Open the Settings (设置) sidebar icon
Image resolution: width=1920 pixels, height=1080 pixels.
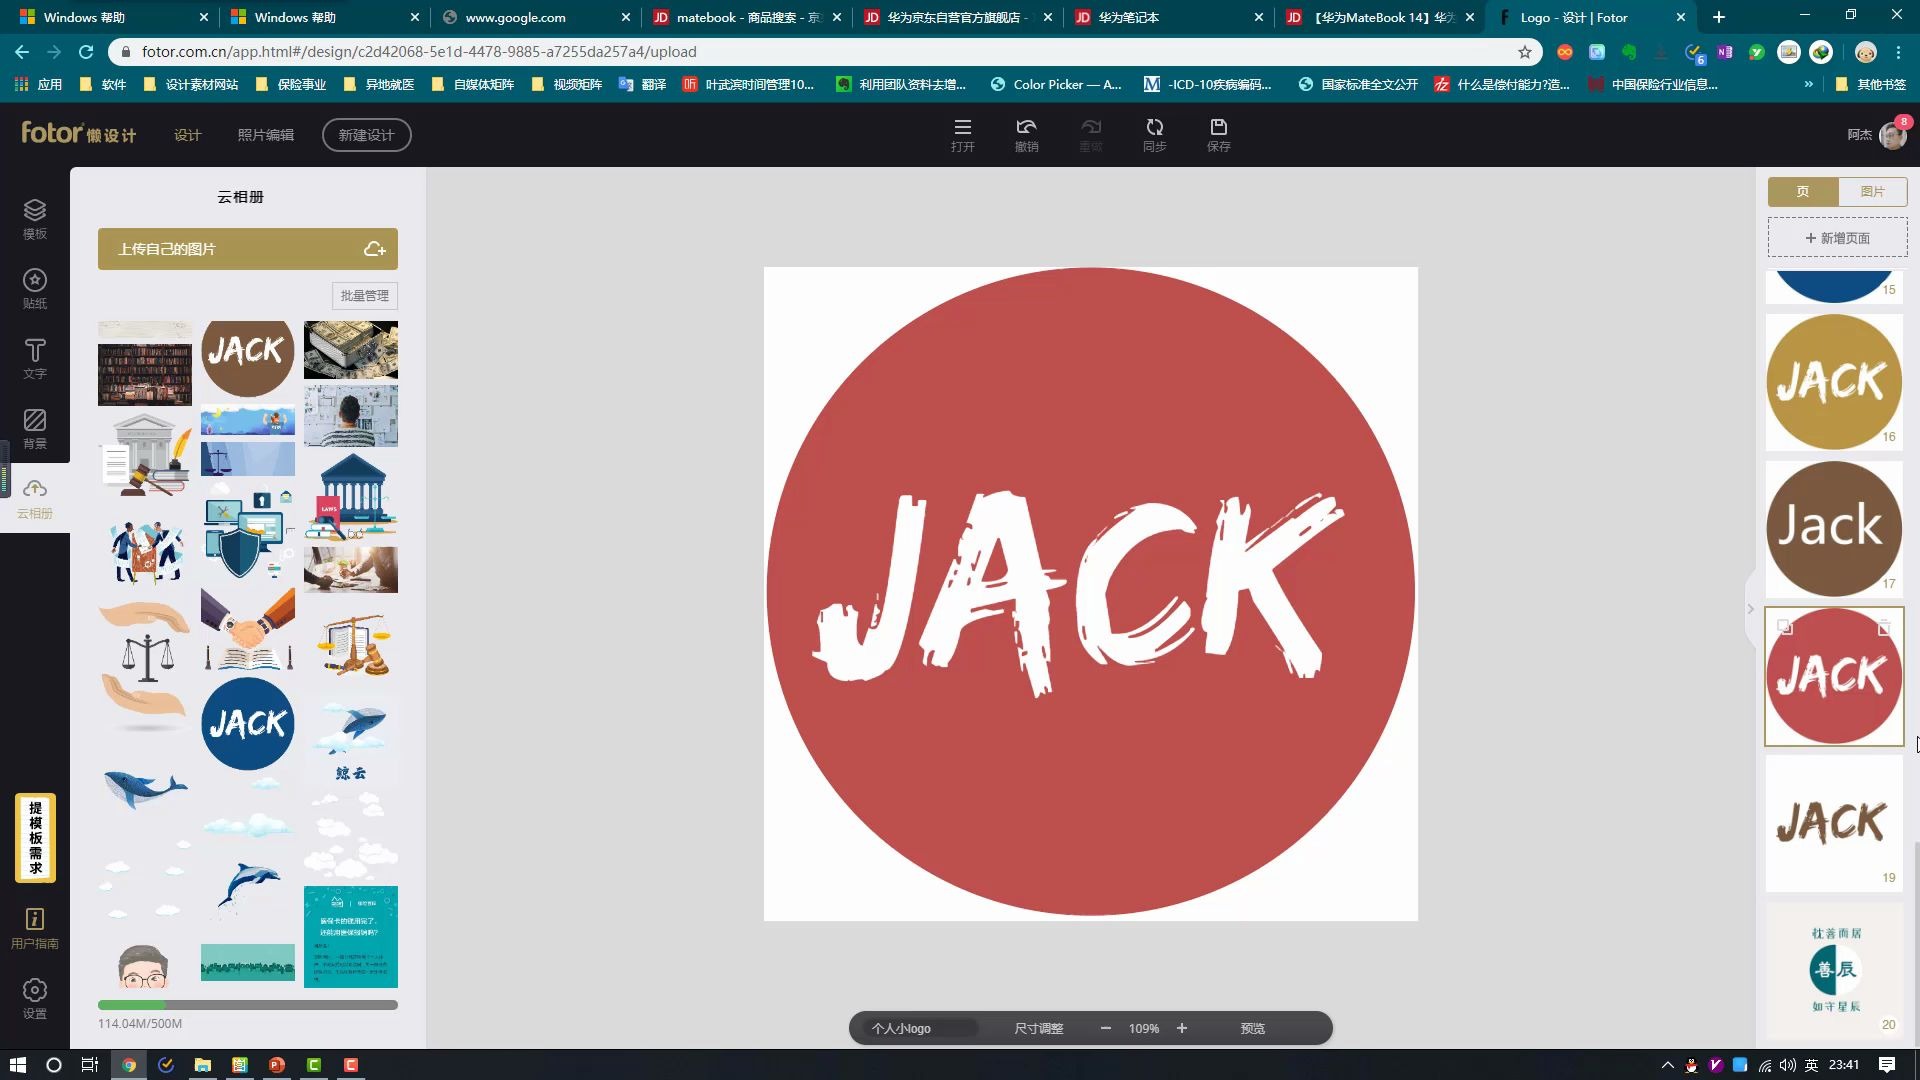pos(35,998)
